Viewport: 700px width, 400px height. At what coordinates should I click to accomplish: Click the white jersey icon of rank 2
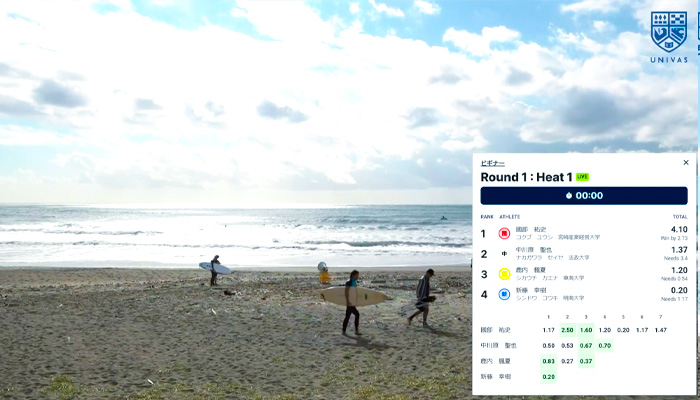[x=504, y=254]
